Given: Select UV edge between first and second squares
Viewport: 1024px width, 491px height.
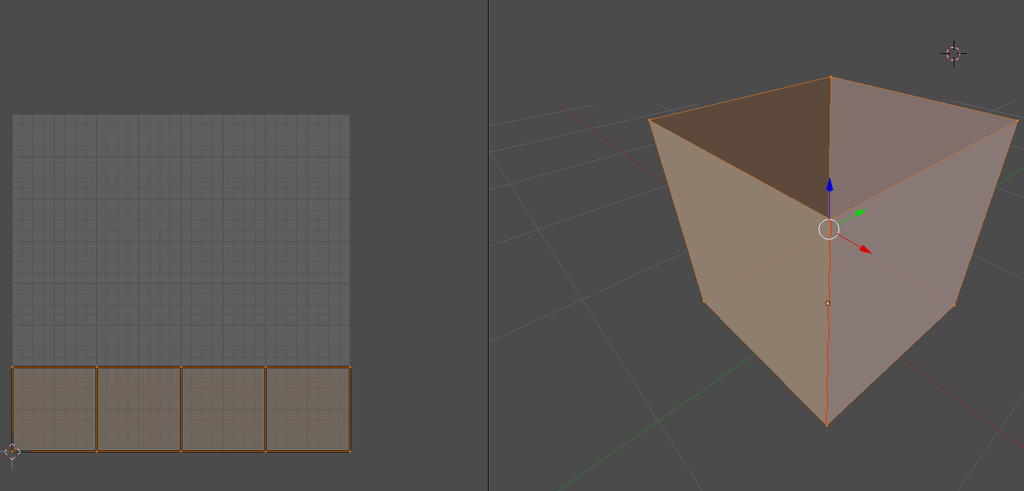Looking at the screenshot, I should (x=97, y=409).
